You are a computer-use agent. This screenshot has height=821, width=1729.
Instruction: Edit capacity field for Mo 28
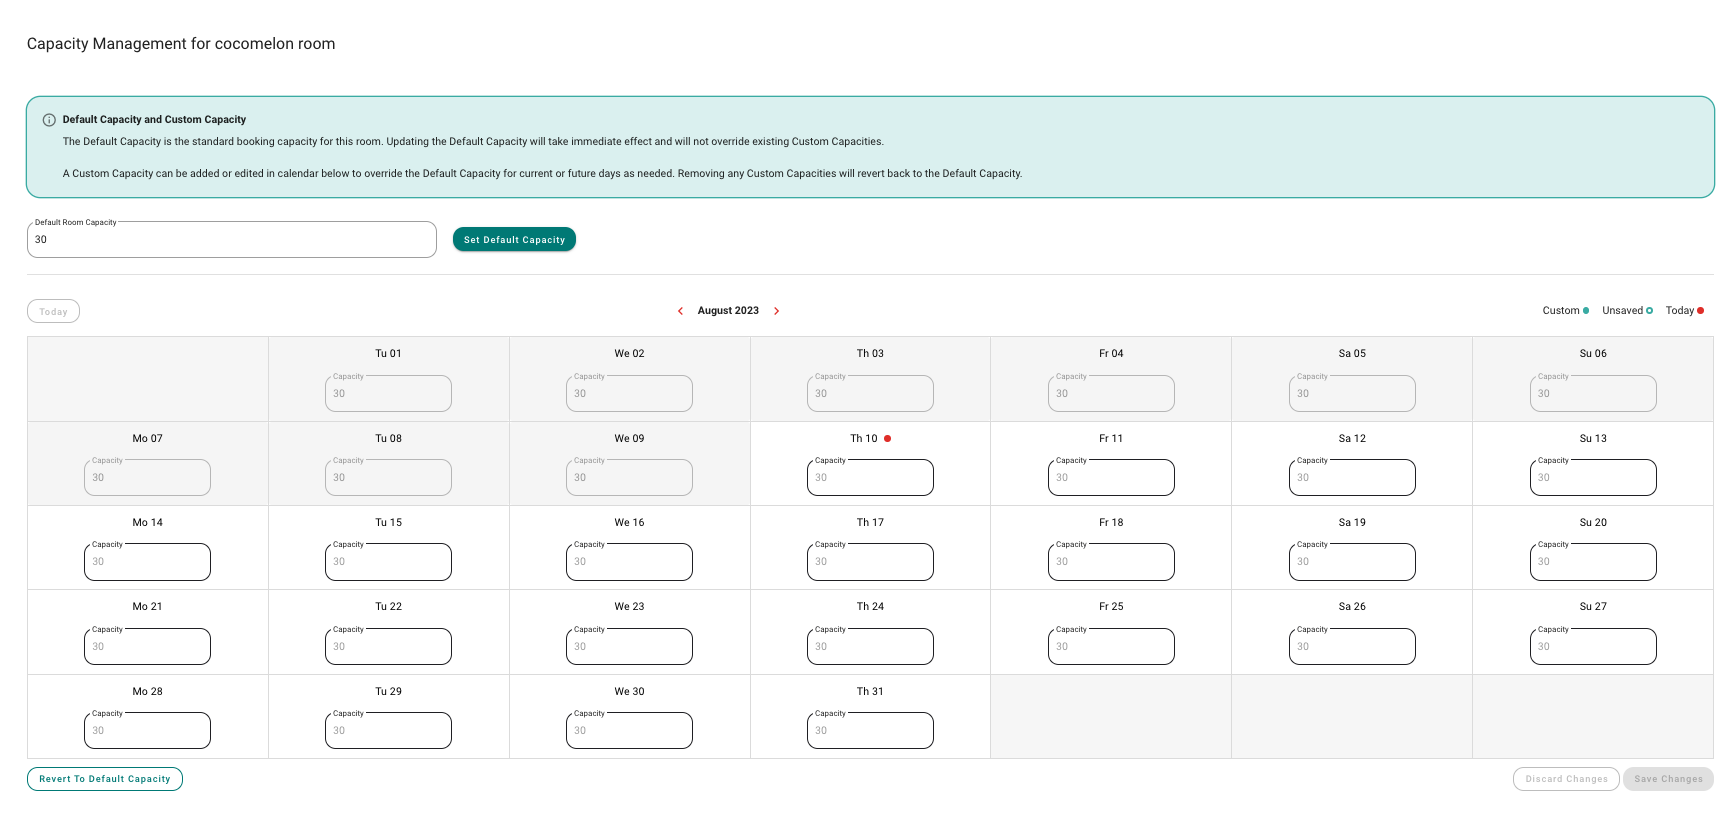(147, 731)
